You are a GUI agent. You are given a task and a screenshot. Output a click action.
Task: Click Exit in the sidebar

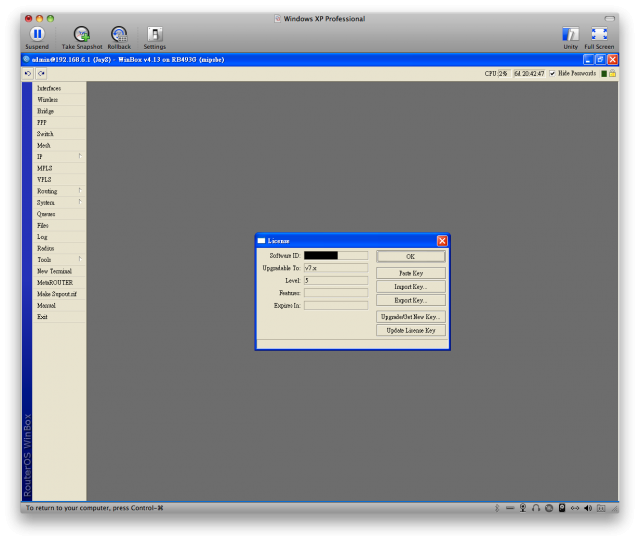coord(59,317)
